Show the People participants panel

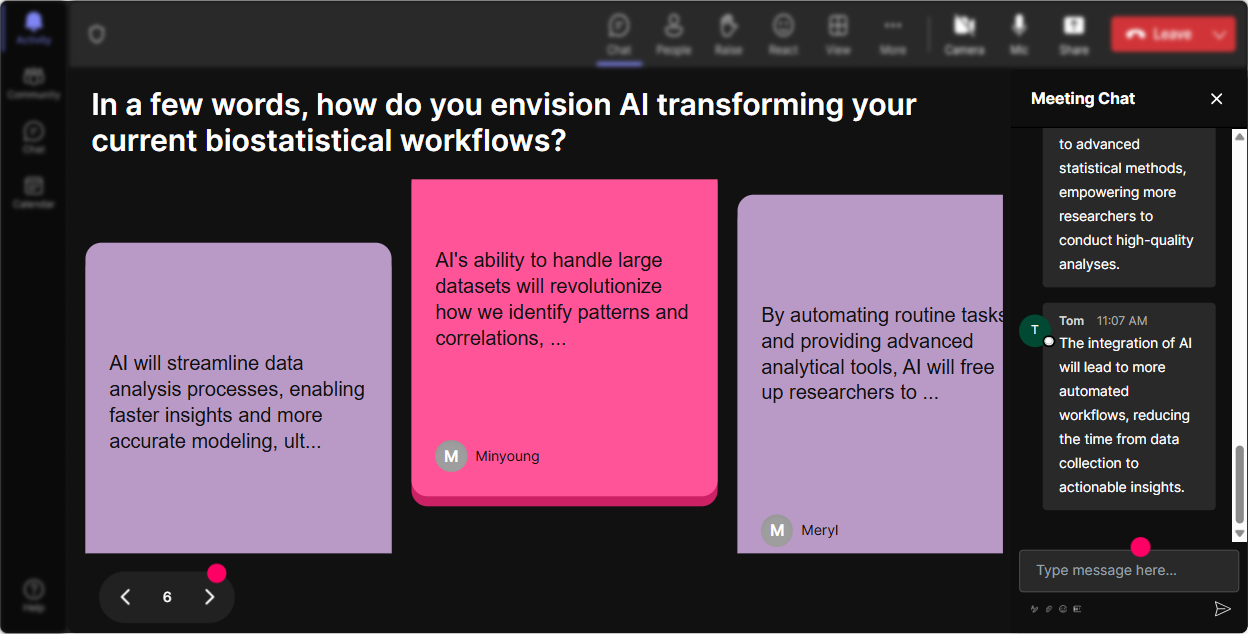pyautogui.click(x=673, y=34)
